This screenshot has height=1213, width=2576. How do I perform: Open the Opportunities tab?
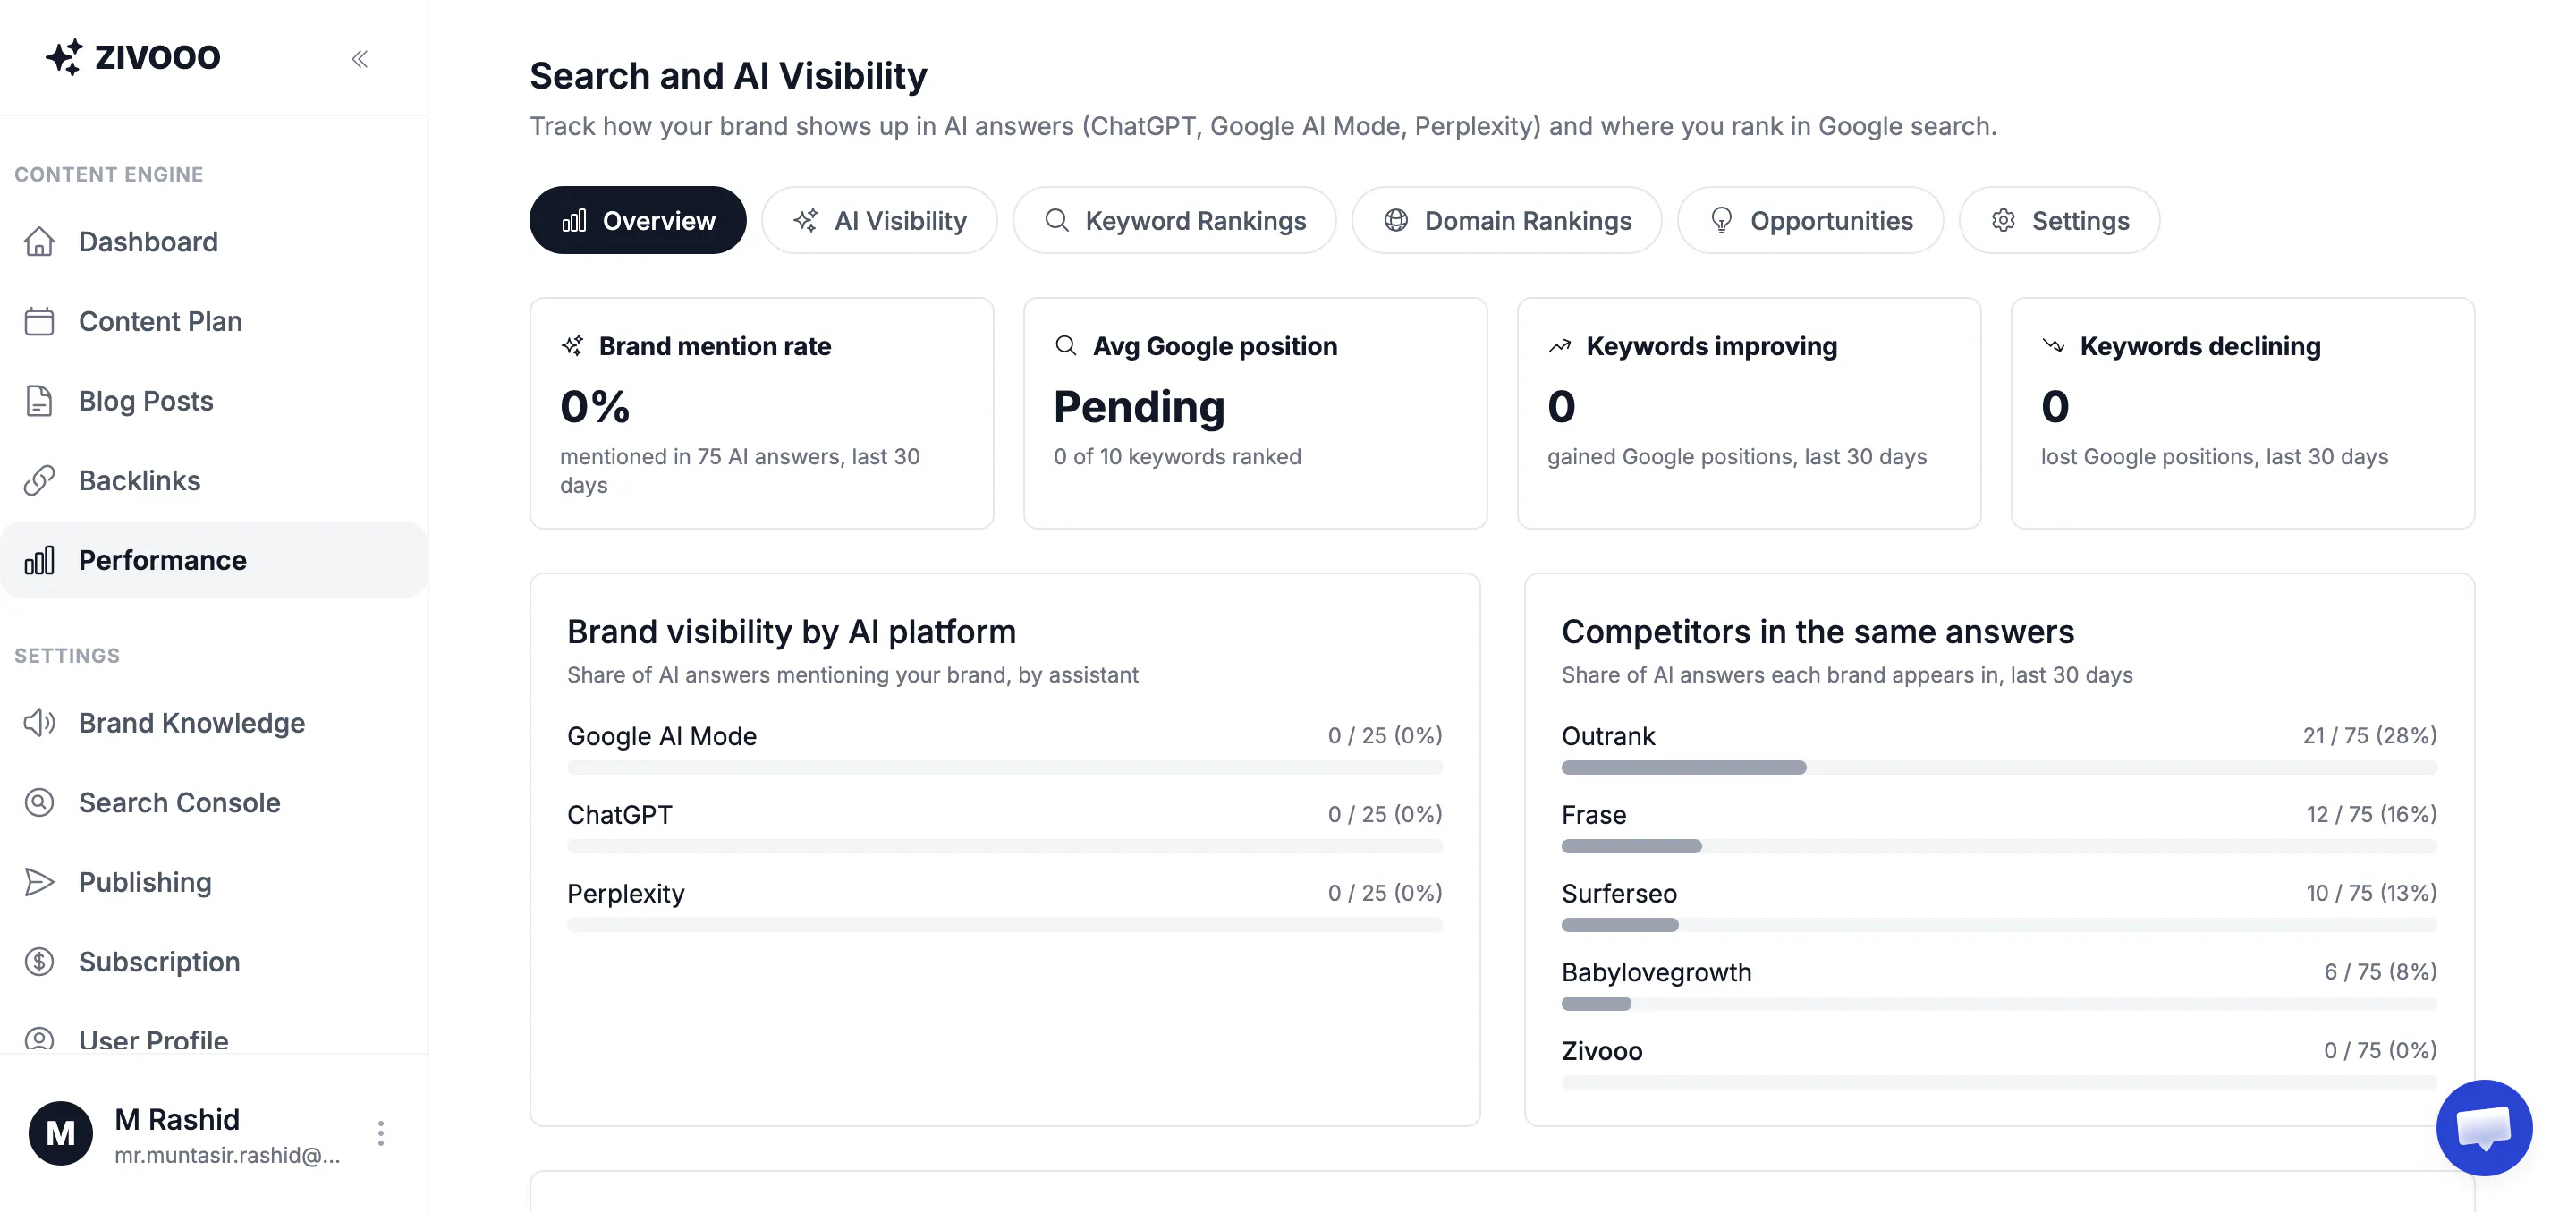coord(1810,220)
